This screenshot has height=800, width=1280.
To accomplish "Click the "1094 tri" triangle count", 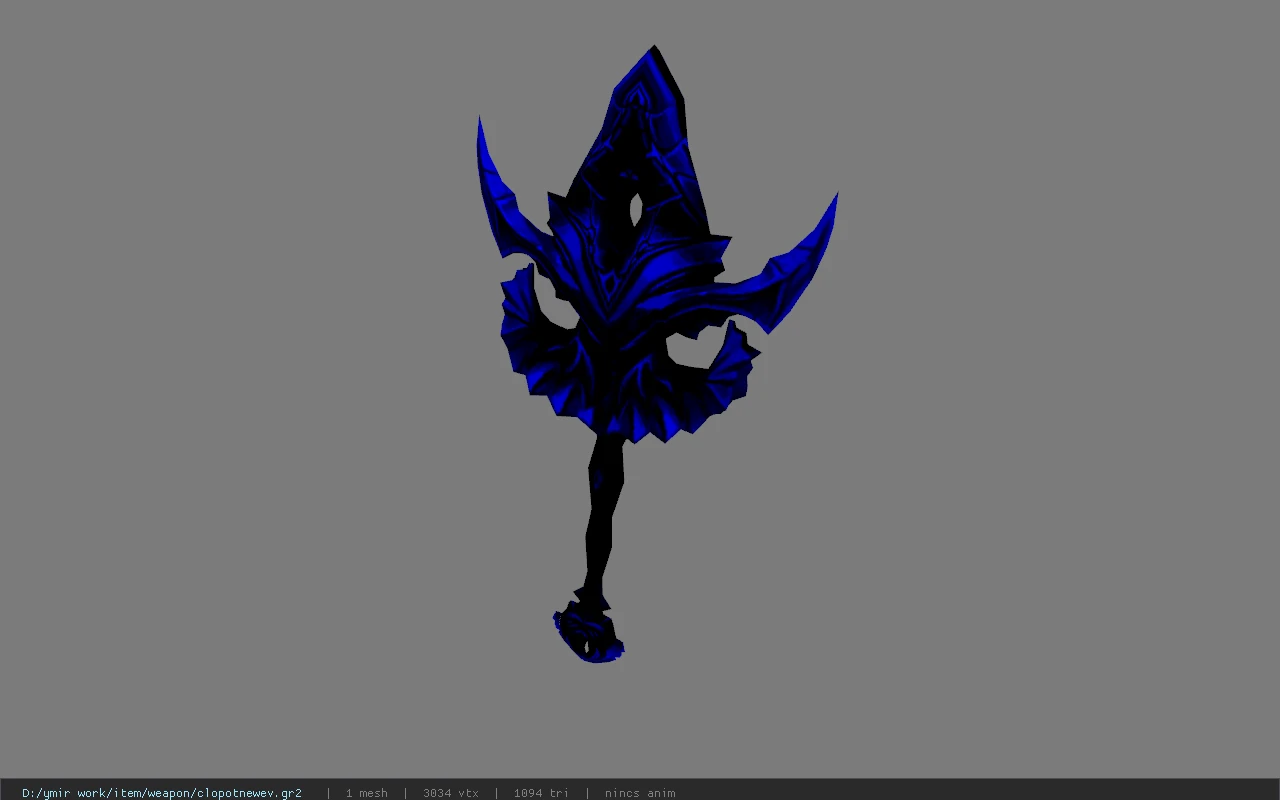I will point(542,793).
